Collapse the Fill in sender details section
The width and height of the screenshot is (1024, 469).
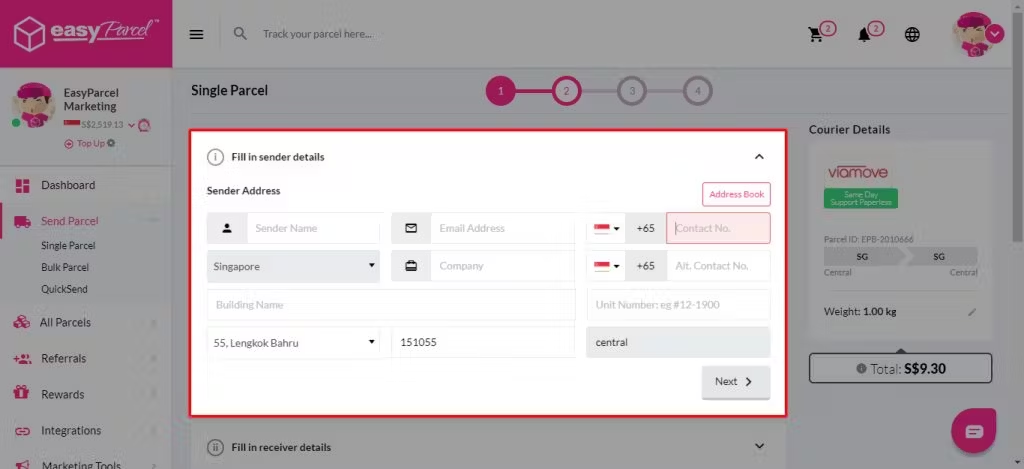click(x=759, y=157)
